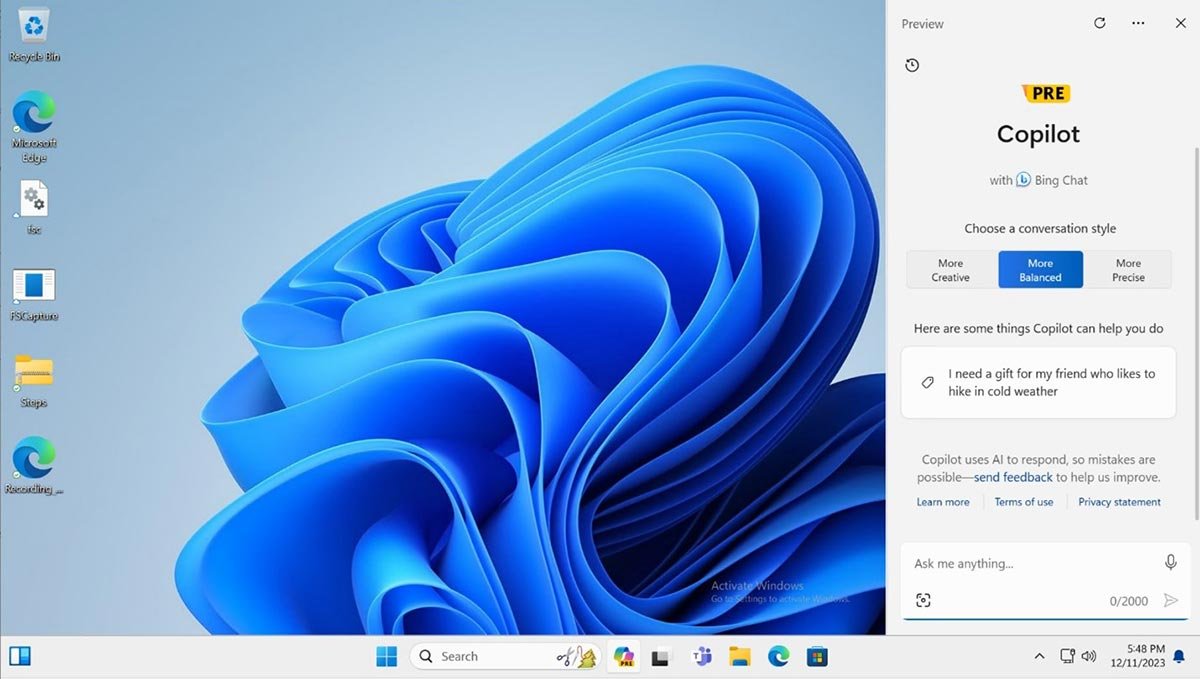Open Copilot's more options menu

[x=1137, y=23]
